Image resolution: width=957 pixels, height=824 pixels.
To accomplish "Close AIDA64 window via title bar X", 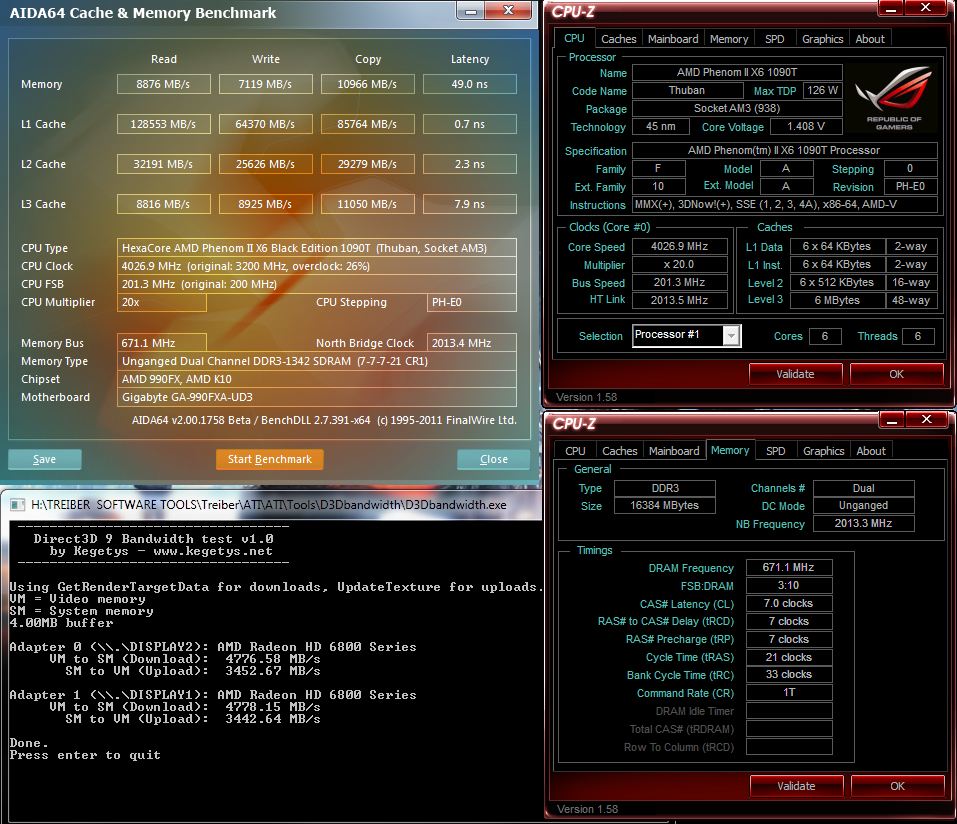I will (508, 10).
